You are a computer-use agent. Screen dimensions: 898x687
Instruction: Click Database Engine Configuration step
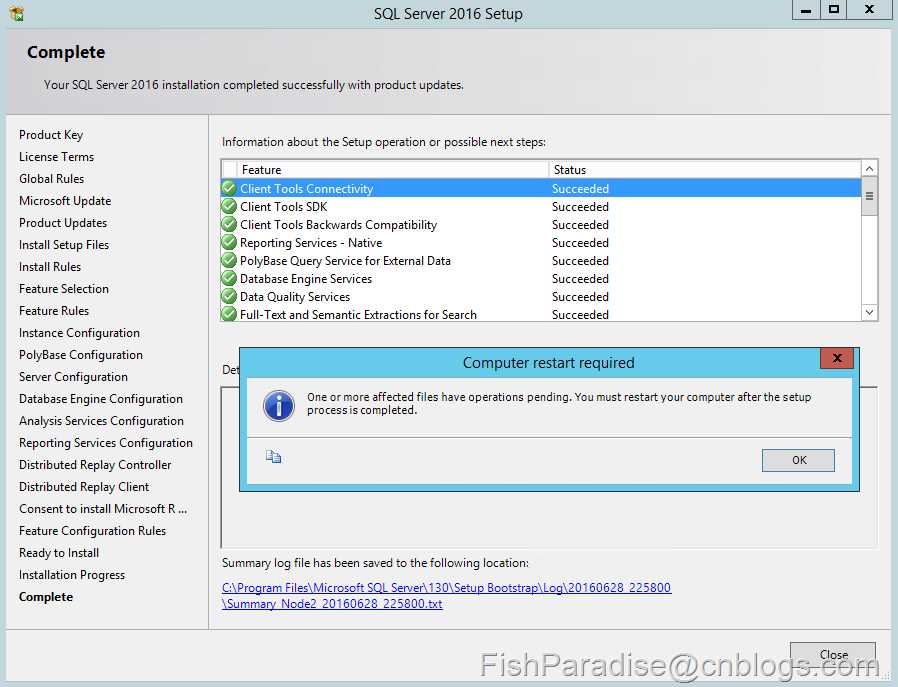coord(101,398)
